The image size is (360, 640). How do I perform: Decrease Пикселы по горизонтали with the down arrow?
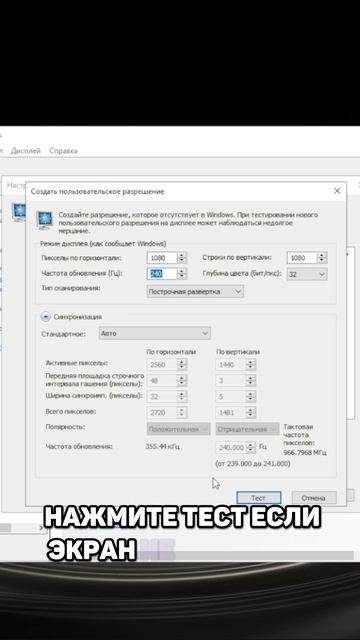(x=182, y=261)
